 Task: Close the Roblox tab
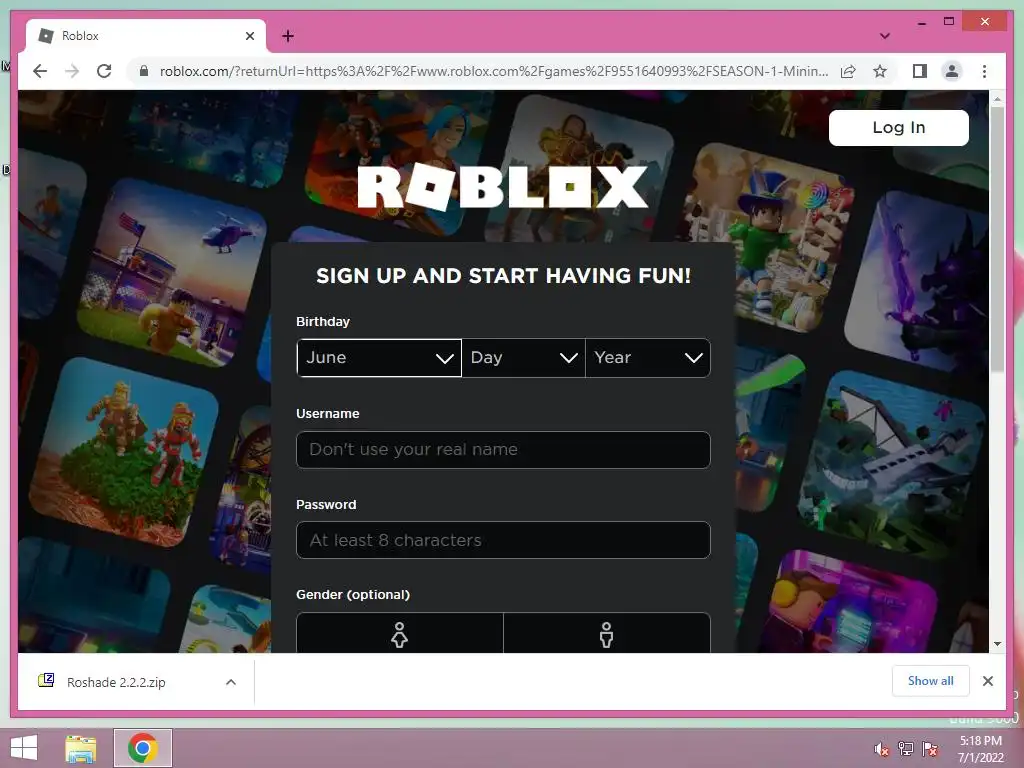click(249, 36)
